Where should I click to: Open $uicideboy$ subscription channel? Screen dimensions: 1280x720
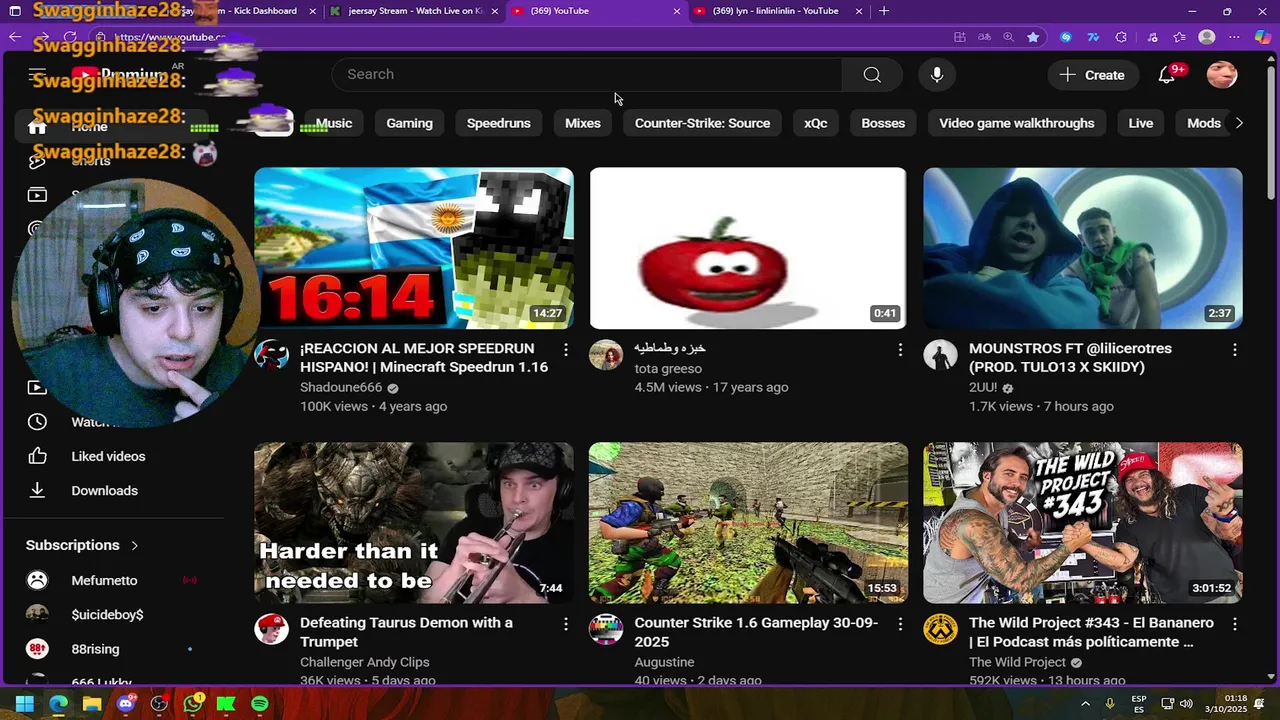click(x=107, y=615)
